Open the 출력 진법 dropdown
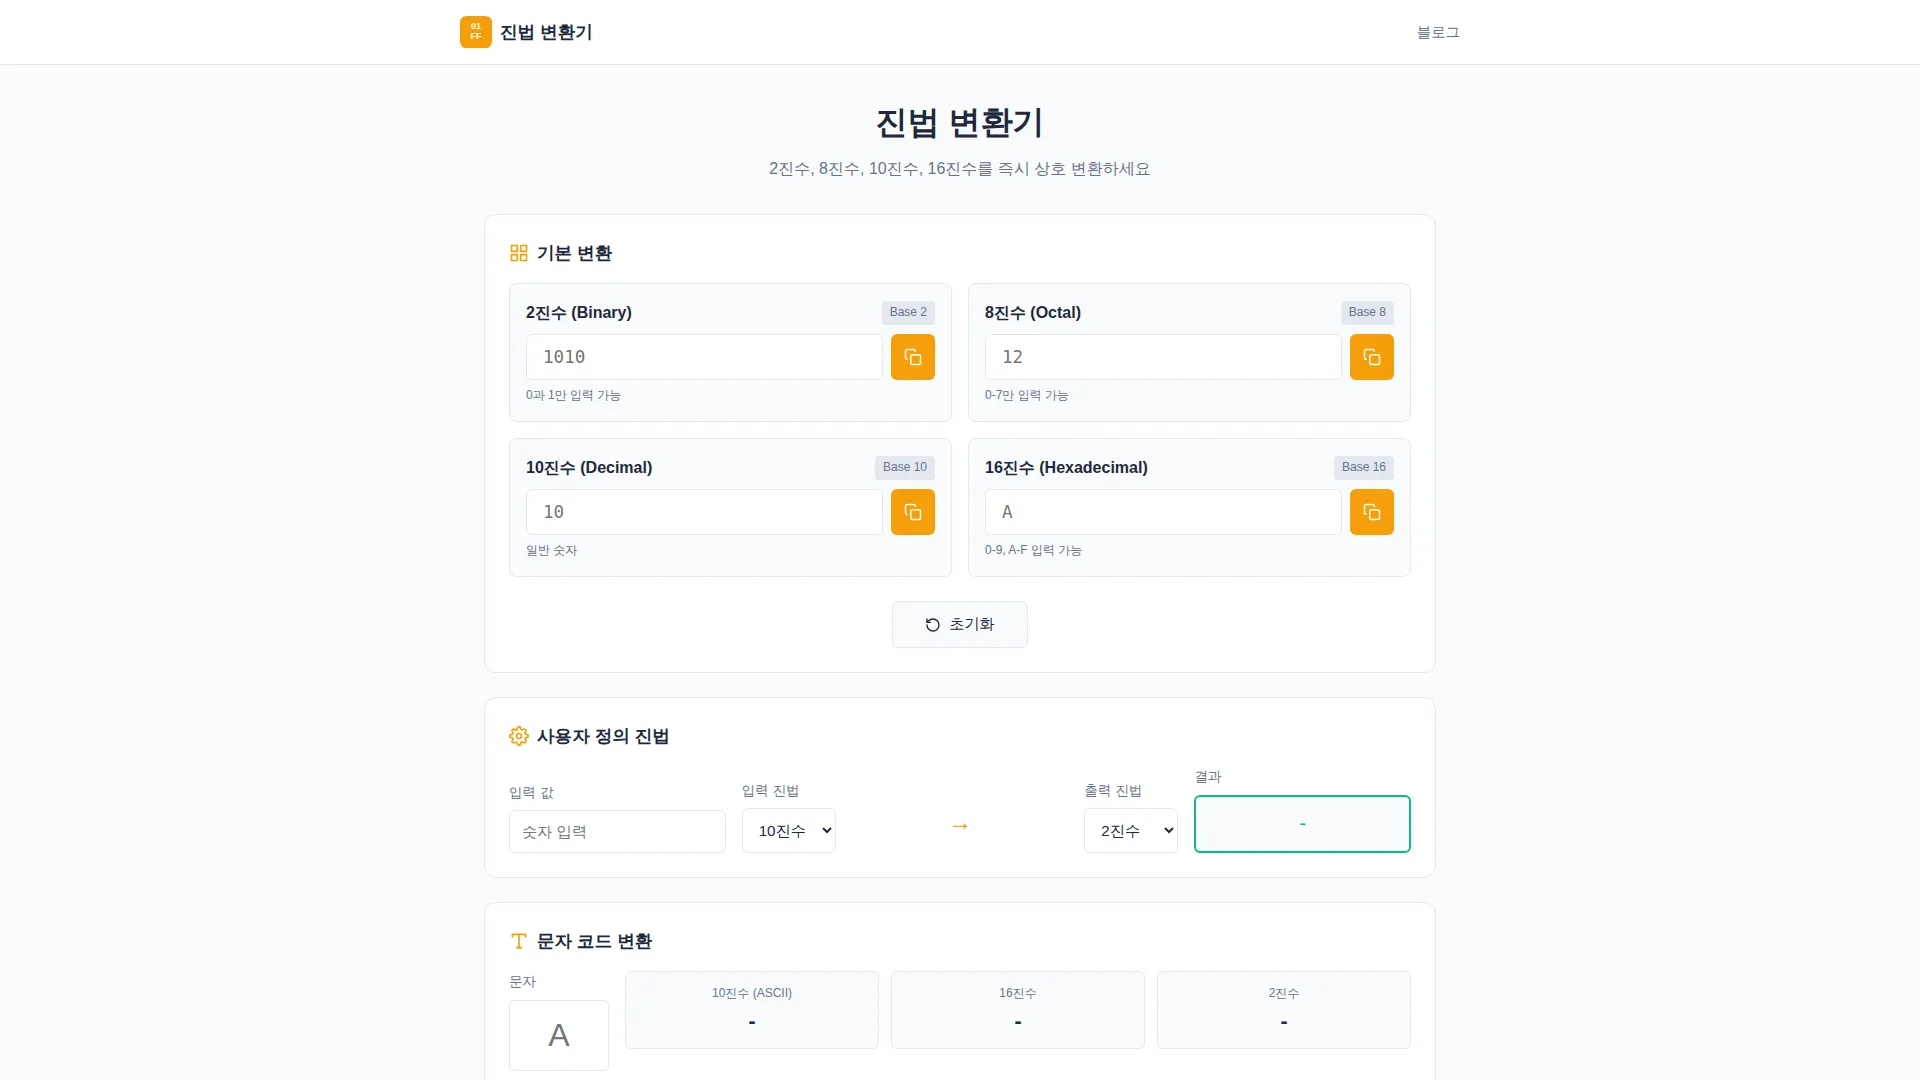The width and height of the screenshot is (1920, 1080). 1130,830
